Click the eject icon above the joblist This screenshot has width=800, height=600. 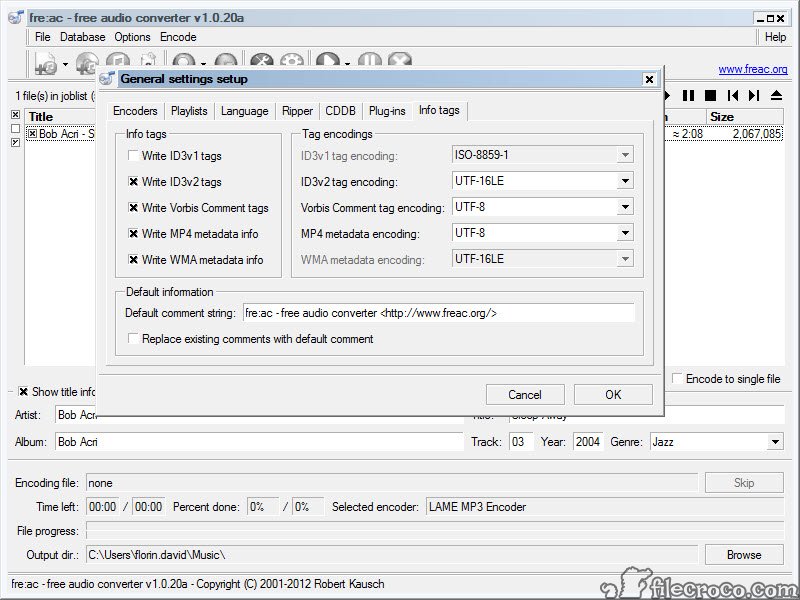[776, 95]
